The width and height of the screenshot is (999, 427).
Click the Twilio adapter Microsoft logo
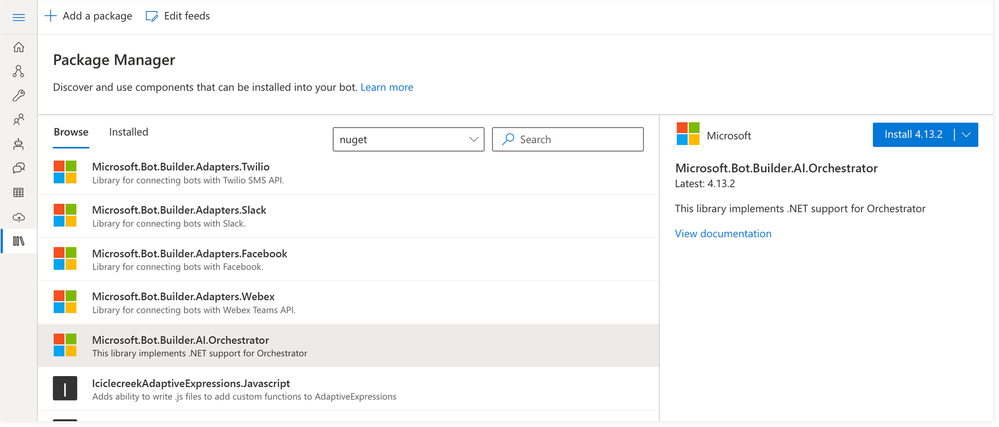[65, 172]
